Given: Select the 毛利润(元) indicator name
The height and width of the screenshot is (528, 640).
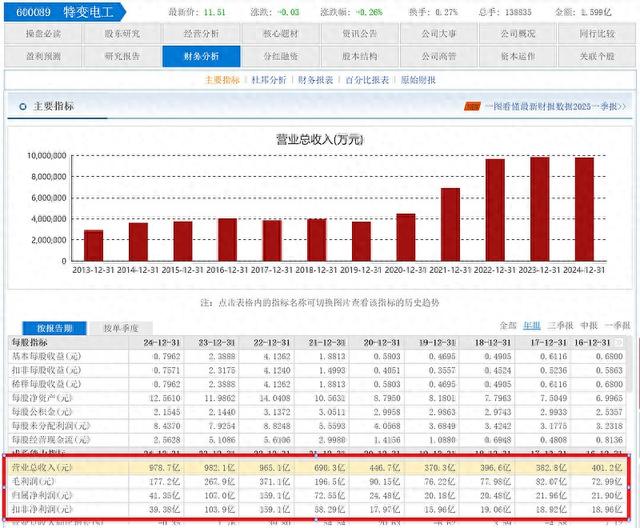Looking at the screenshot, I should [x=33, y=481].
